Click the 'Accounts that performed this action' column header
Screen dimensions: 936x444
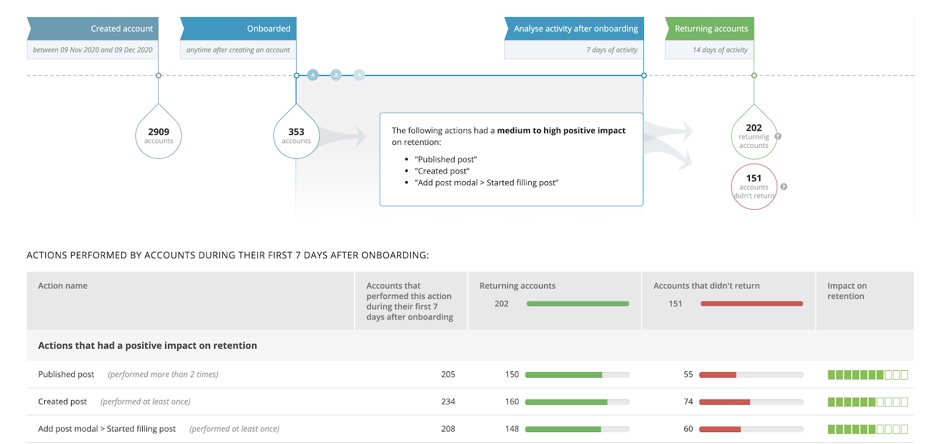410,301
